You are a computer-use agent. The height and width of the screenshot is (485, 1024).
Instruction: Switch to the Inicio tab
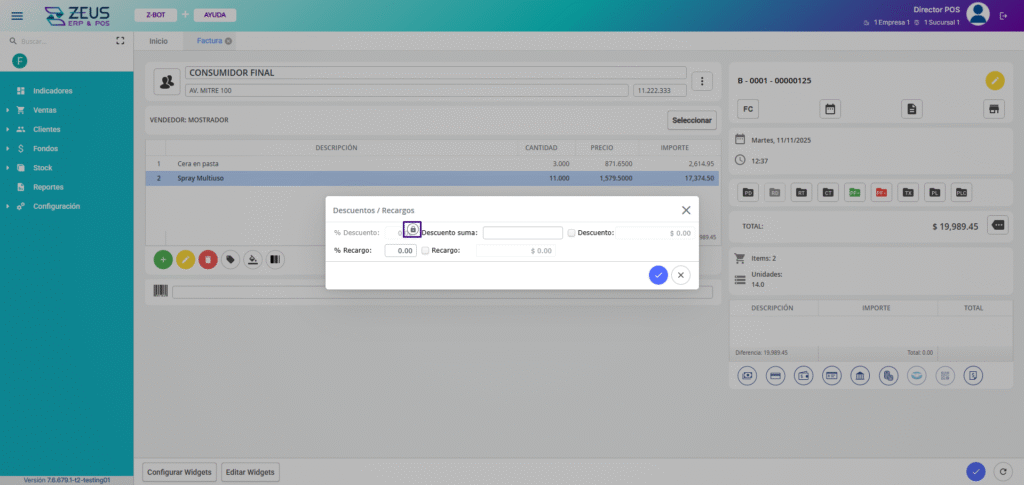pos(158,41)
